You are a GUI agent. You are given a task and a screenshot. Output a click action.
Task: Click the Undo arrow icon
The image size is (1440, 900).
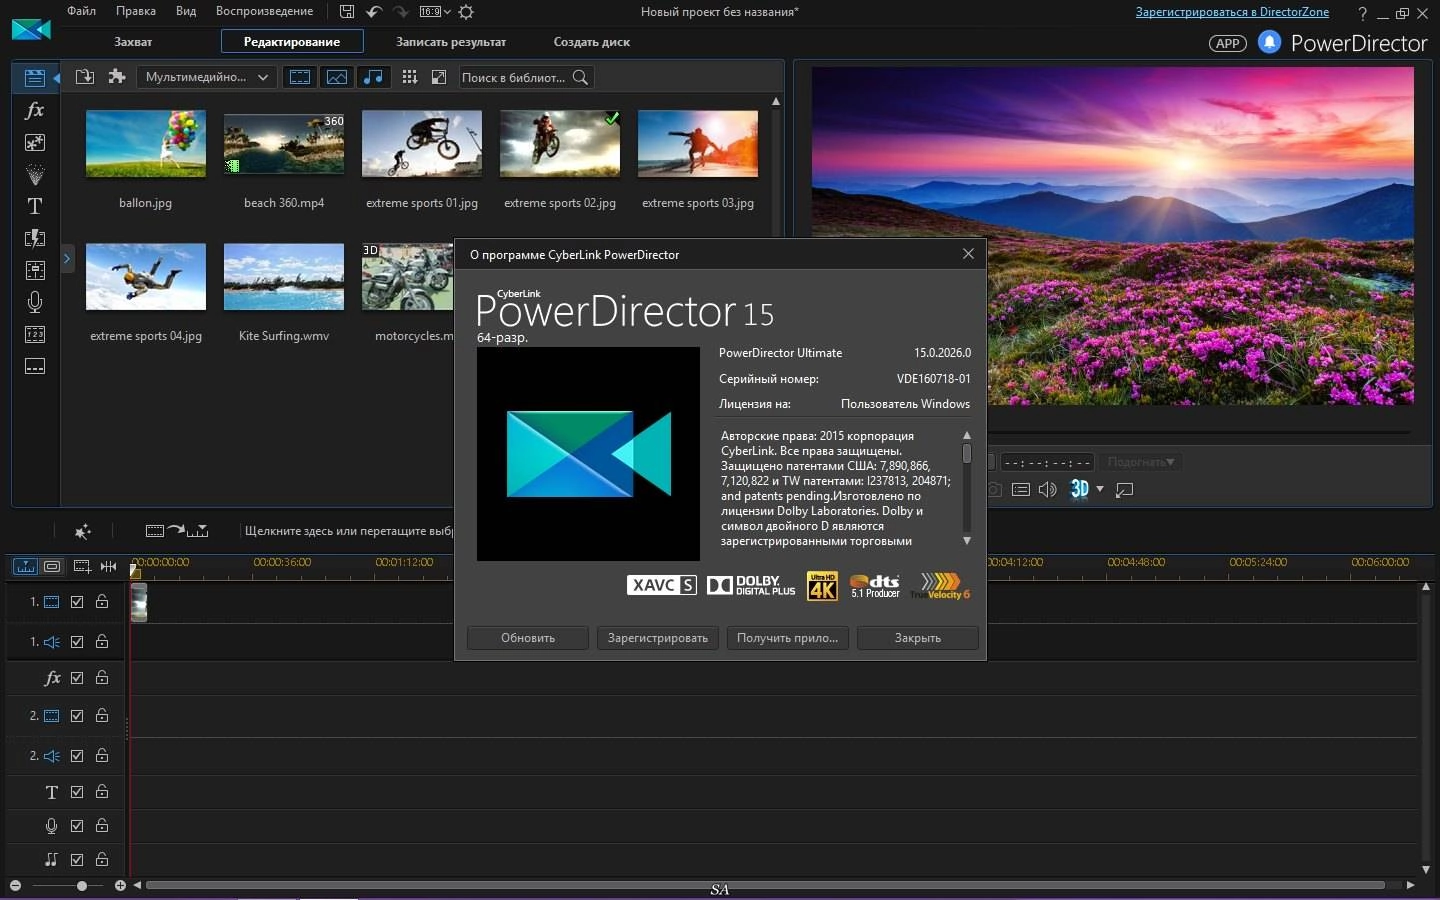click(x=374, y=12)
